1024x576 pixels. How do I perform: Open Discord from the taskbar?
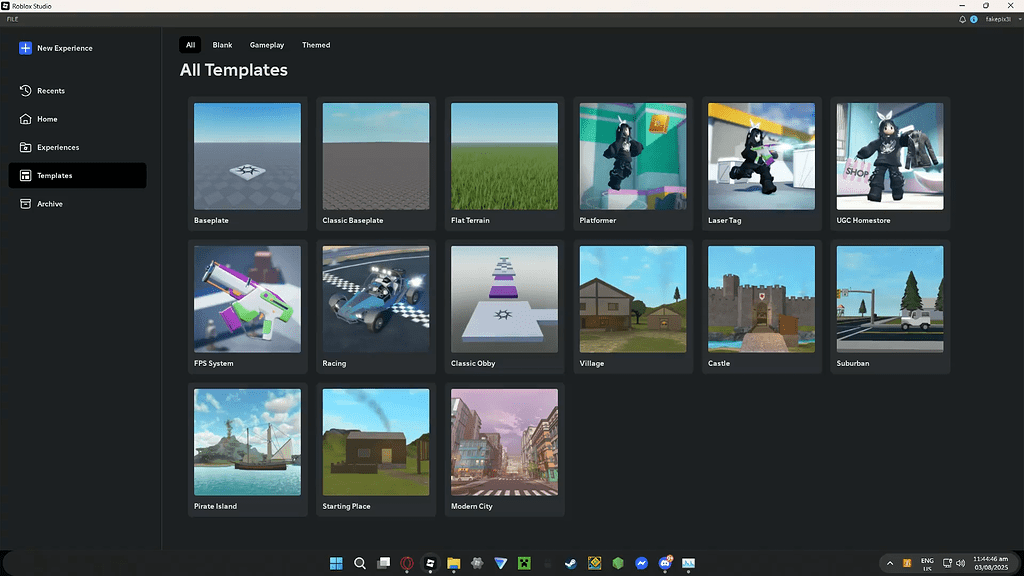tap(665, 563)
